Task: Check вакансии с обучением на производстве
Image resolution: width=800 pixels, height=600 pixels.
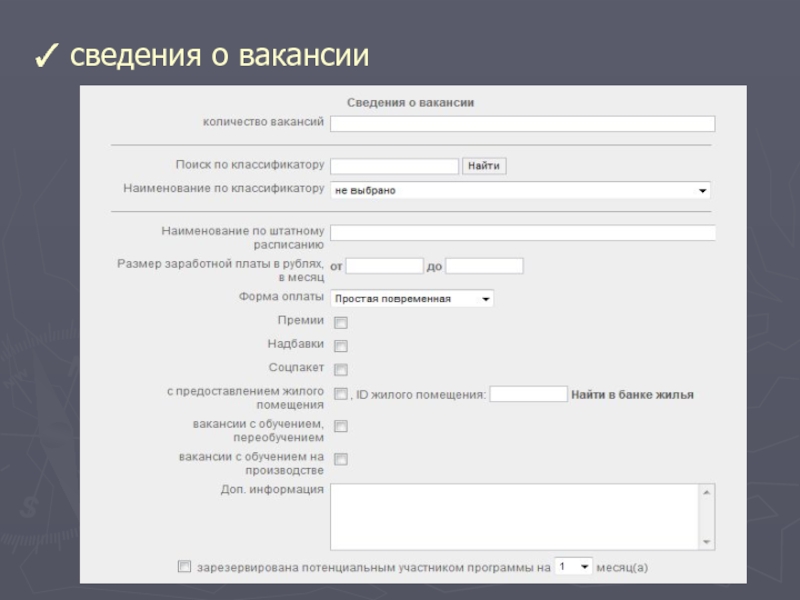Action: tap(340, 460)
